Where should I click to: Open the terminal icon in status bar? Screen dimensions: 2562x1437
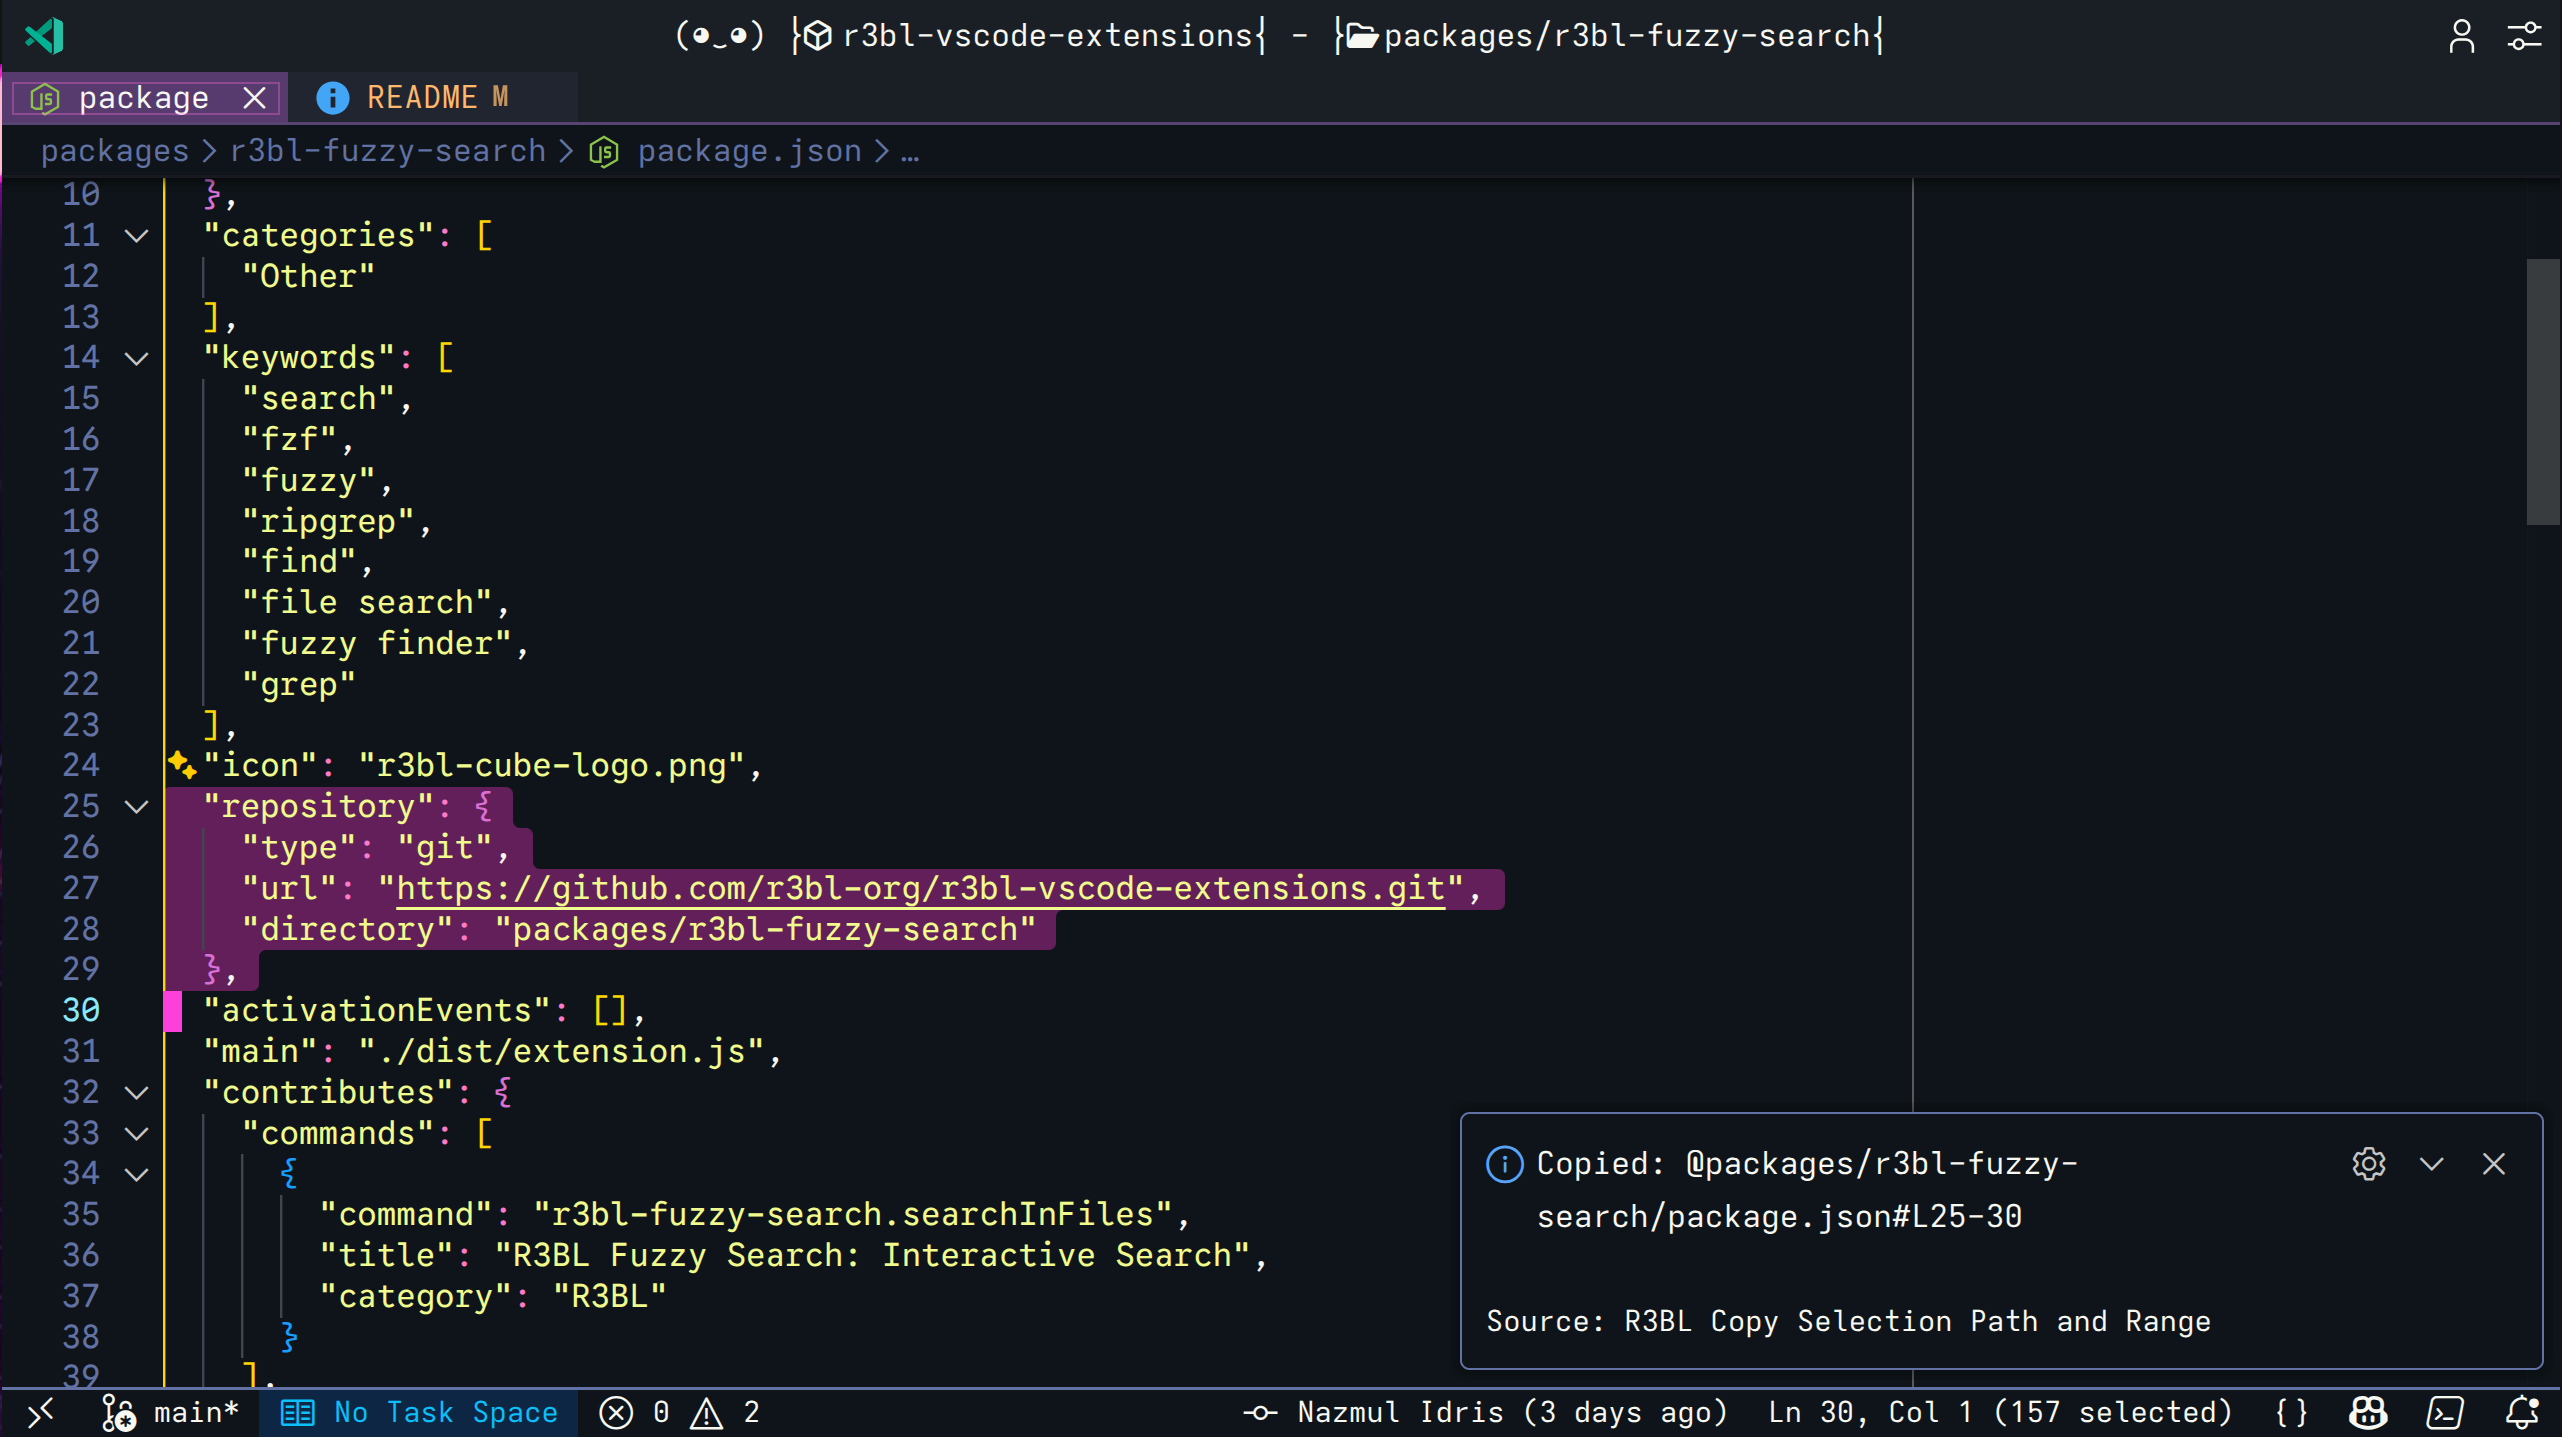click(2446, 1412)
